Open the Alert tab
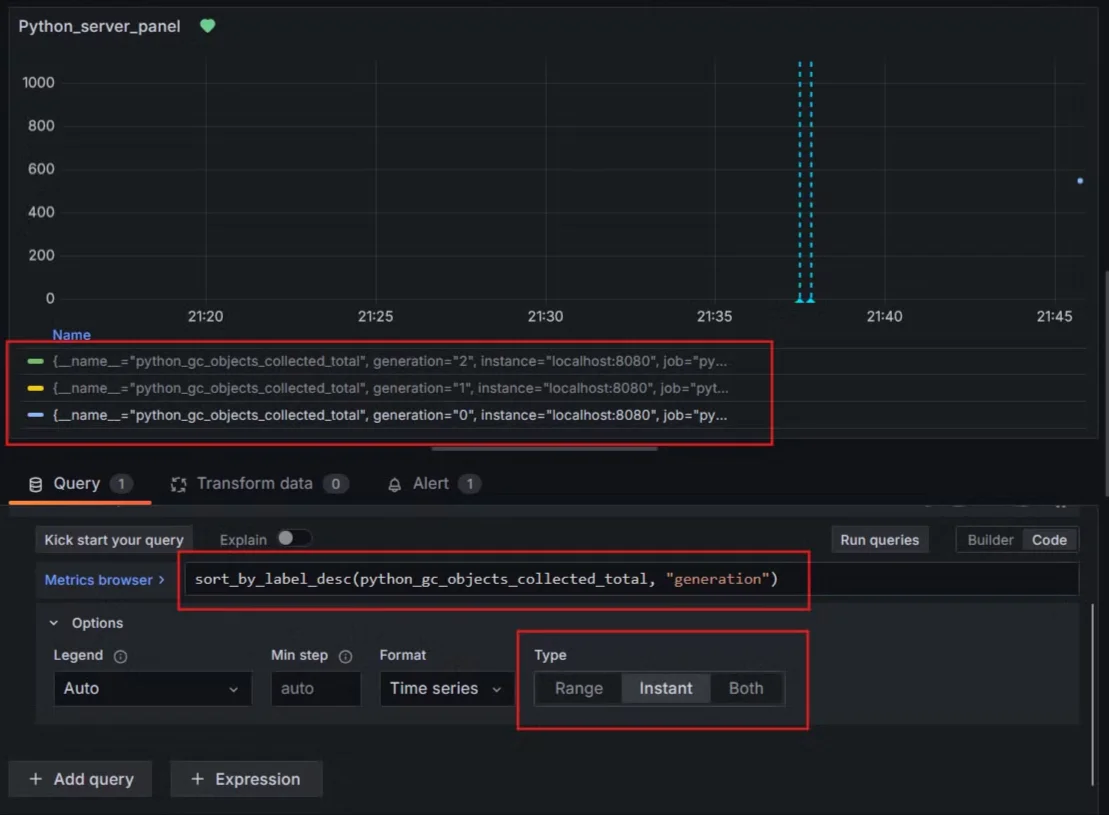Viewport: 1109px width, 815px height. (x=434, y=484)
